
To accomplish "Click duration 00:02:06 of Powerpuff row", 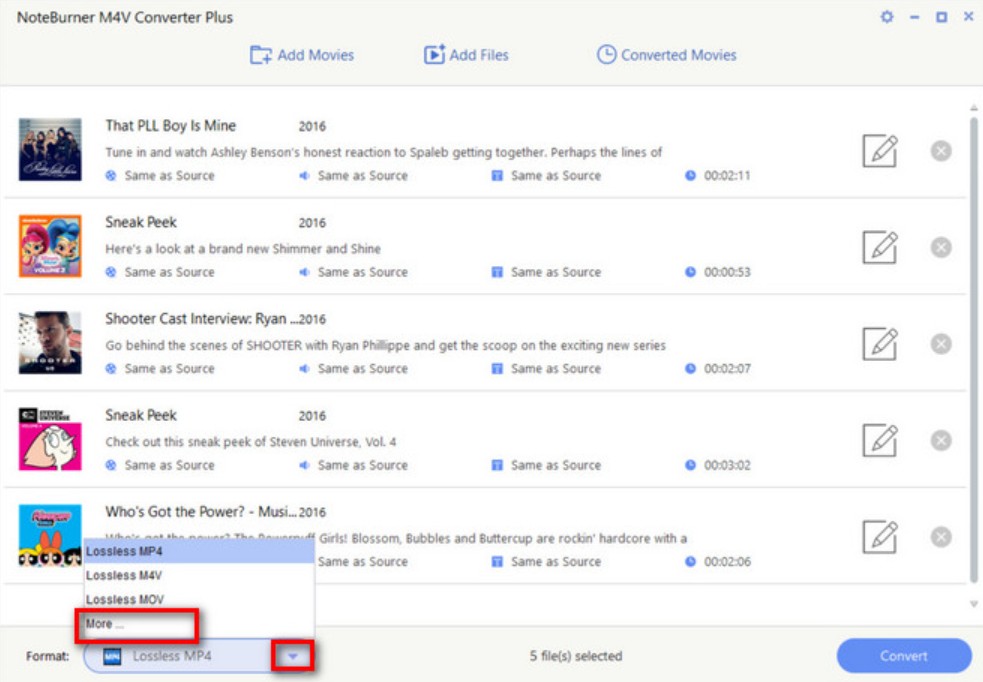I will coord(727,562).
